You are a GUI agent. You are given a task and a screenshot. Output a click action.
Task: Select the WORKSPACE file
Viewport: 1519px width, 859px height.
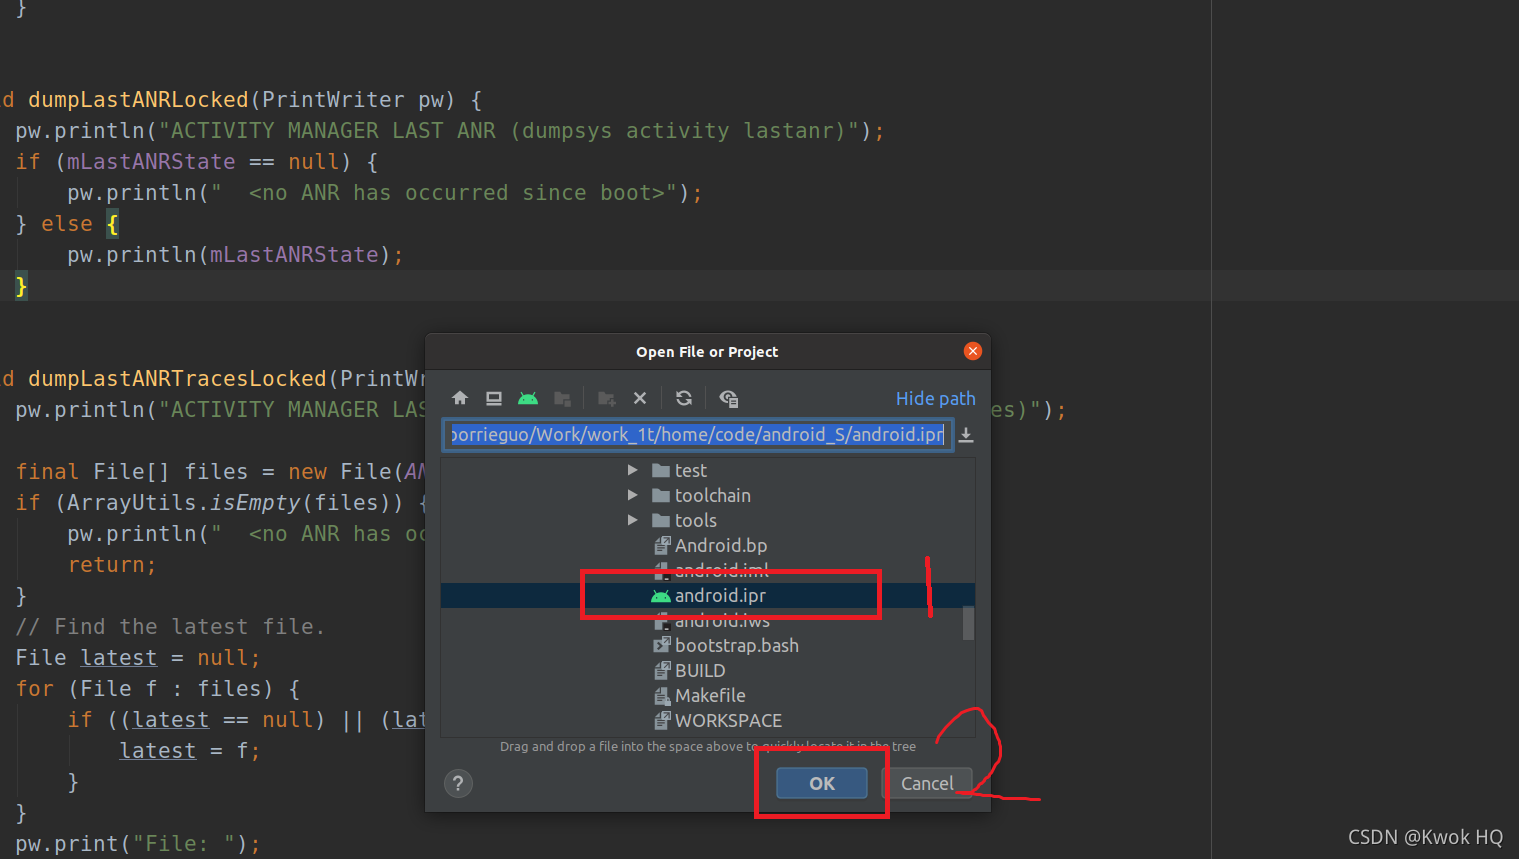(729, 720)
